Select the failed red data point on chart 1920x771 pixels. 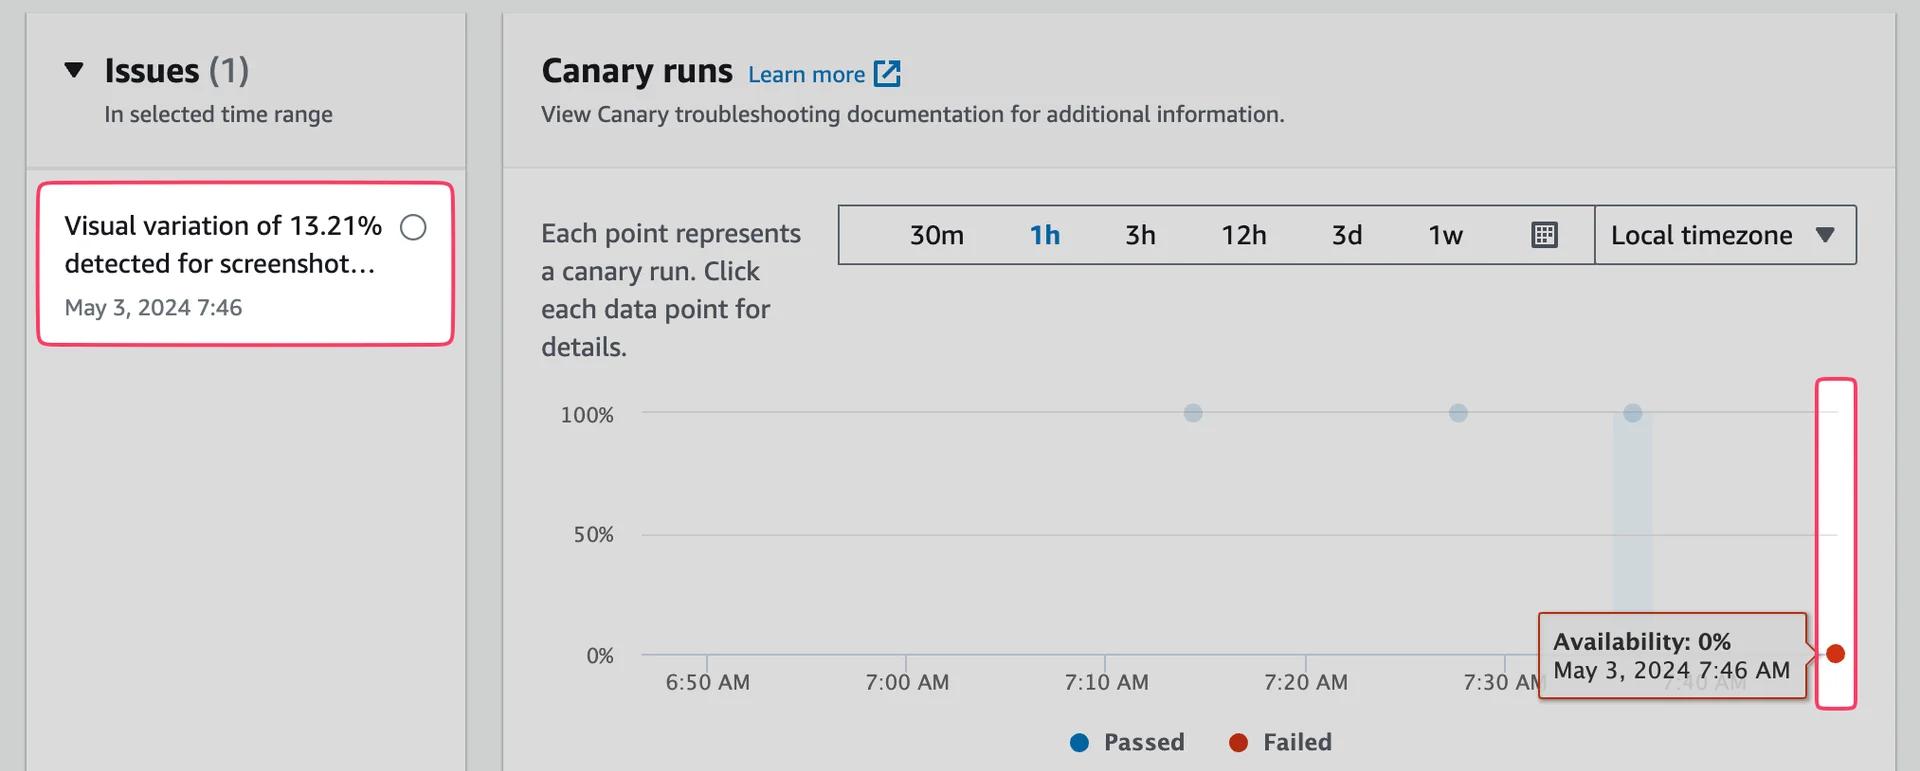1837,654
